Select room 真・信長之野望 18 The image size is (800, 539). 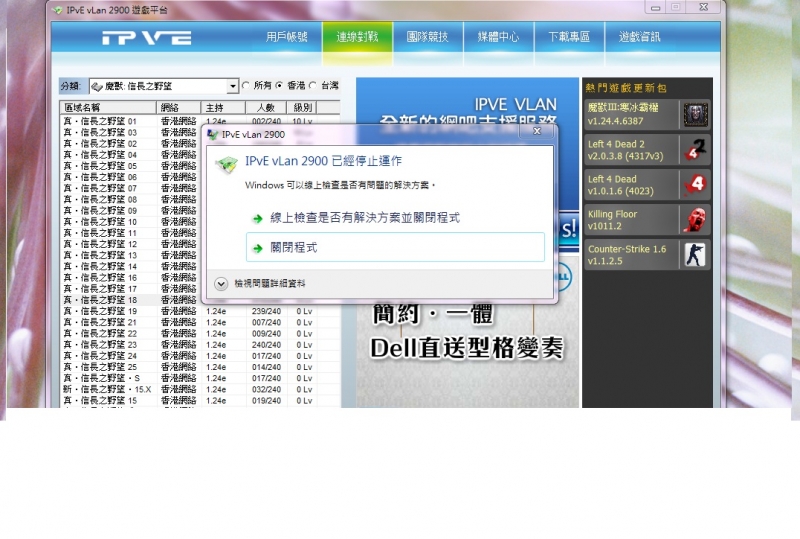pyautogui.click(x=100, y=300)
